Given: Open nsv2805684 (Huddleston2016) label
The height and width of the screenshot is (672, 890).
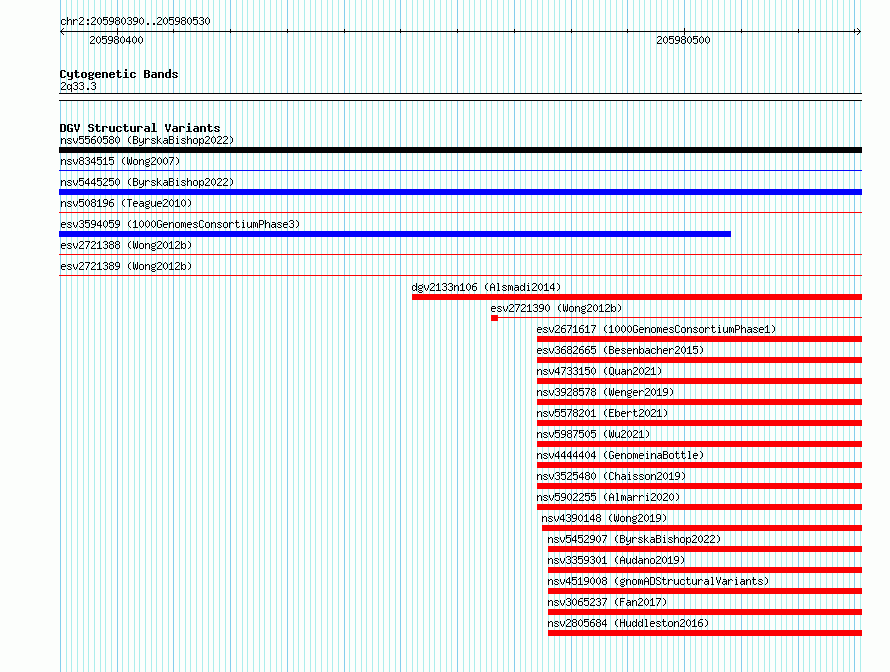Looking at the screenshot, I should [x=628, y=623].
